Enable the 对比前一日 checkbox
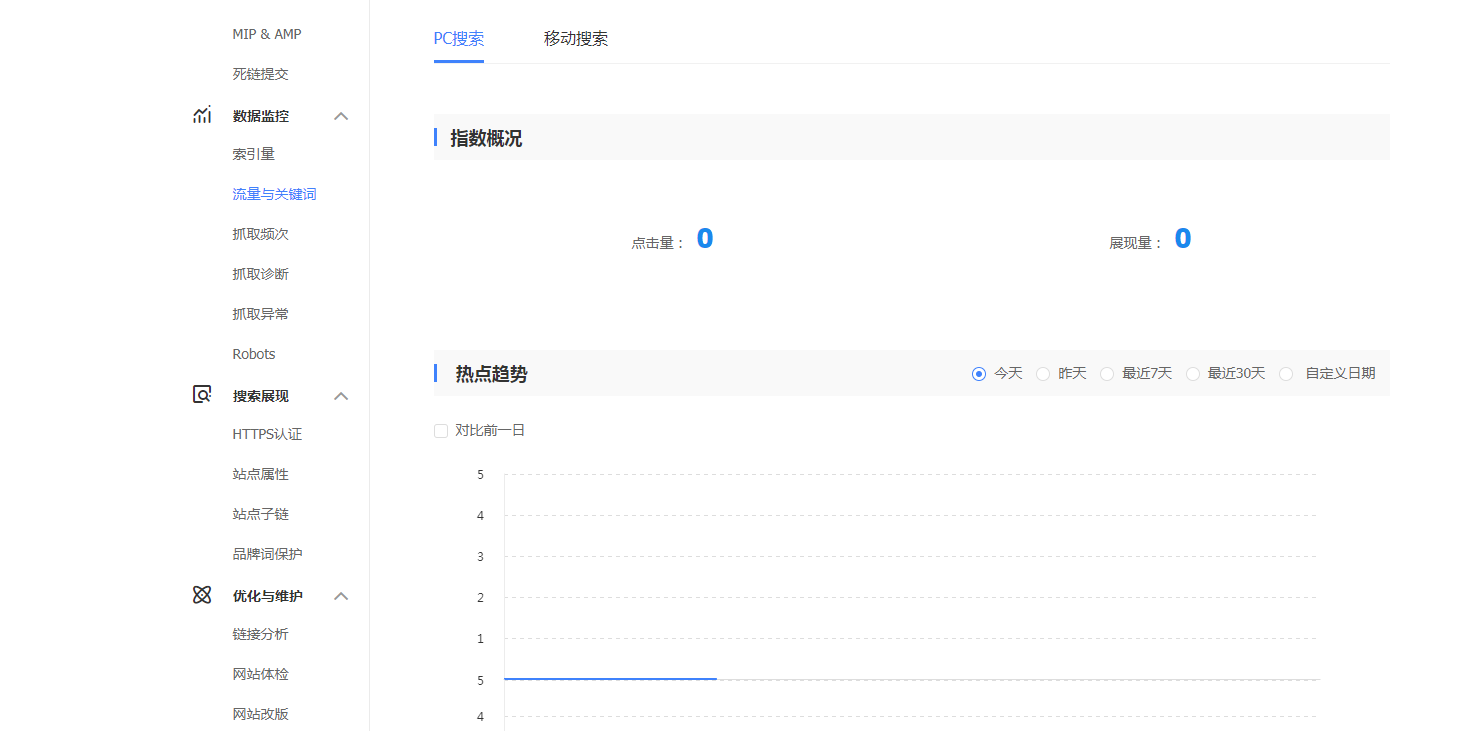 441,431
